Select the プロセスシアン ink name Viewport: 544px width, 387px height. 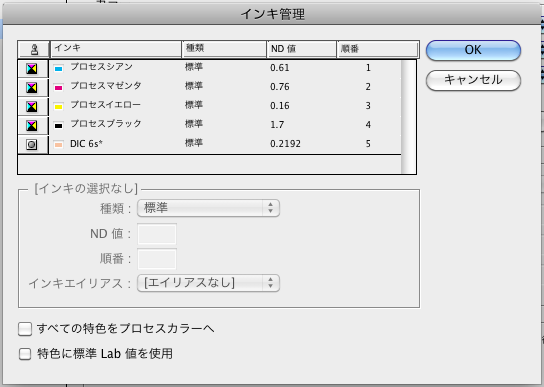point(101,67)
